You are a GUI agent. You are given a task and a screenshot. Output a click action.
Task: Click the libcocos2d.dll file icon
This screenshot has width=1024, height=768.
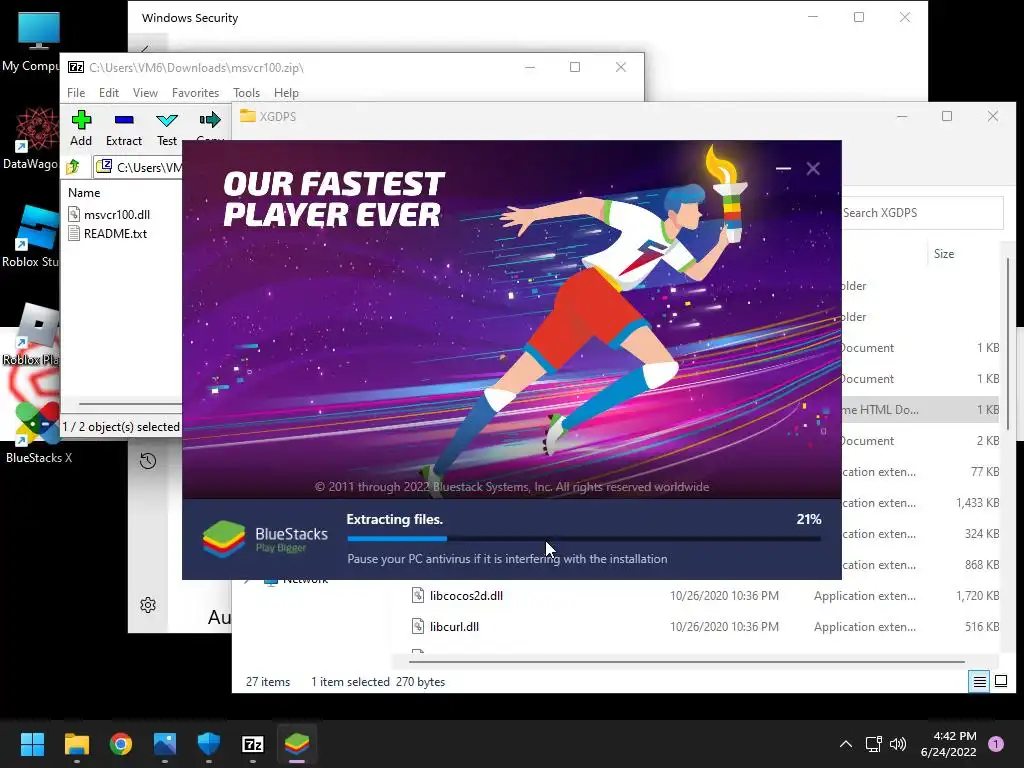(x=418, y=596)
